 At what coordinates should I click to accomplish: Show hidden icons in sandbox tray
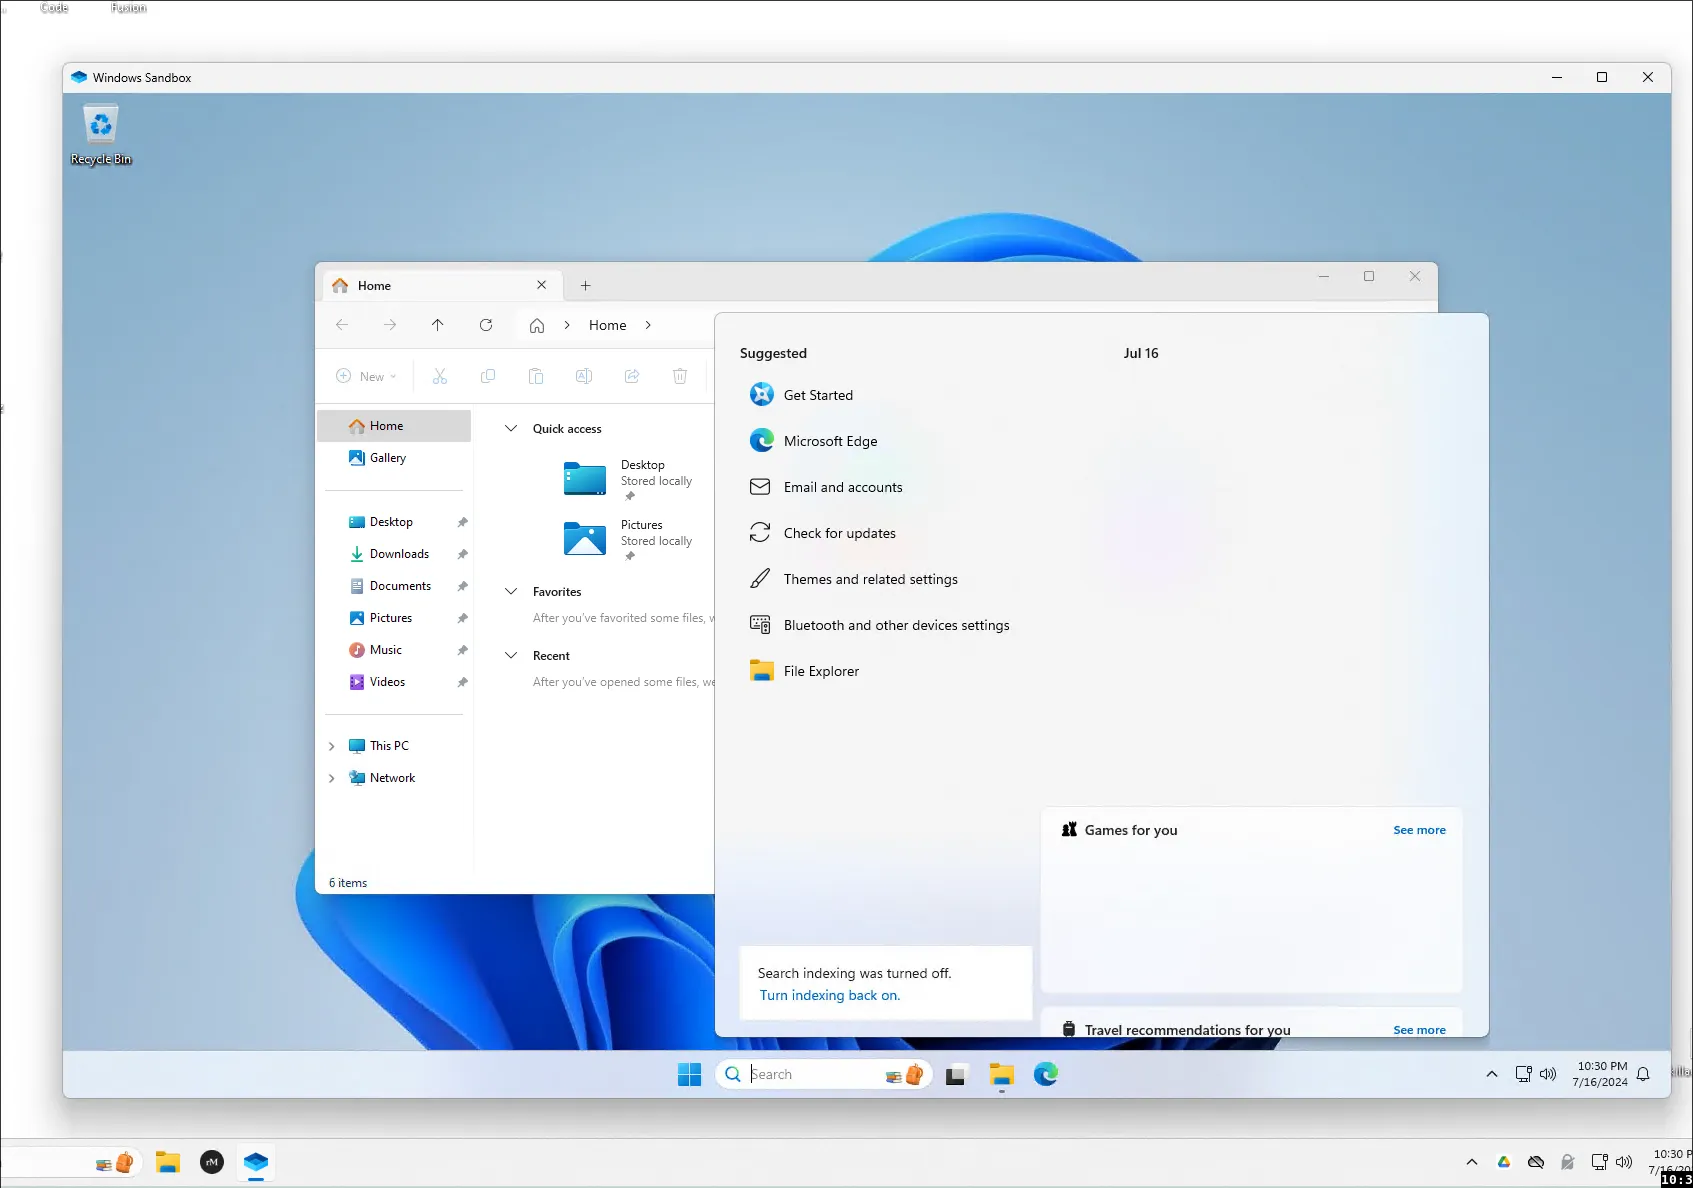coord(1492,1074)
